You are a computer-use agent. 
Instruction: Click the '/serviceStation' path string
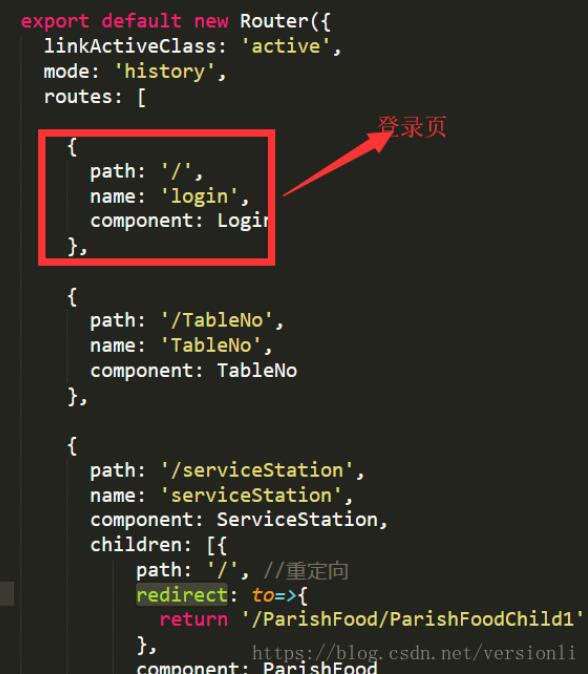coord(257,470)
